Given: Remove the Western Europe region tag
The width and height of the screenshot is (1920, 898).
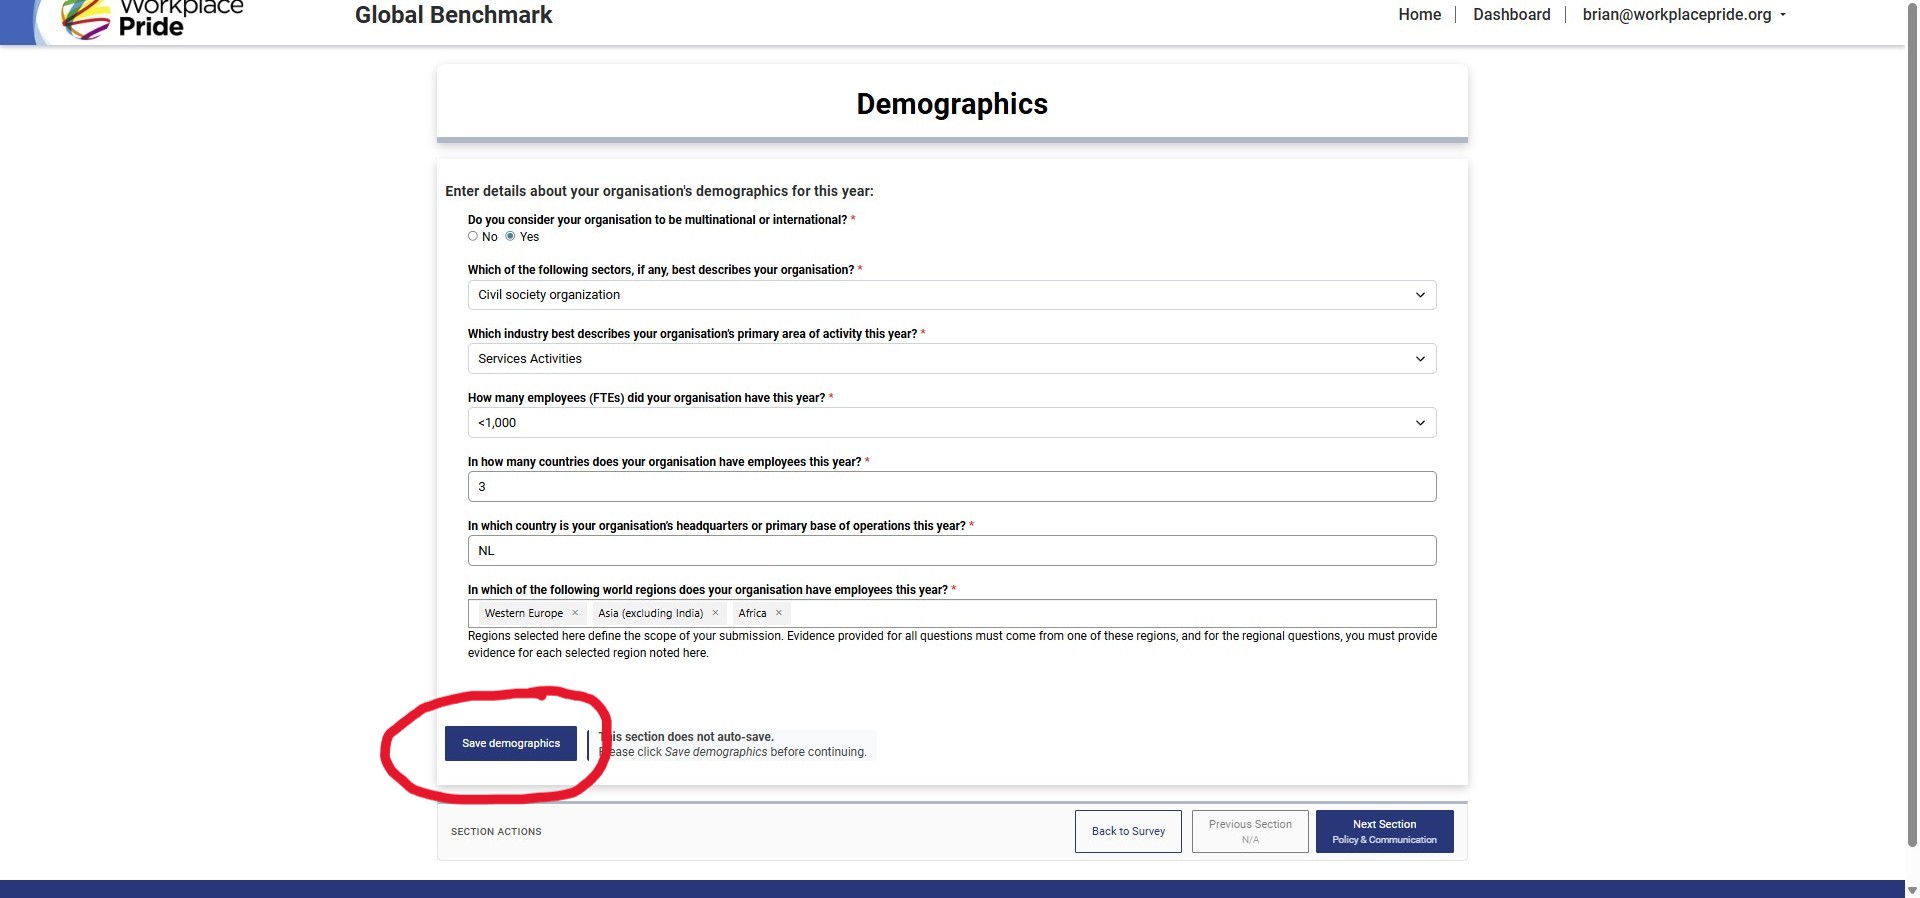Looking at the screenshot, I should [575, 613].
